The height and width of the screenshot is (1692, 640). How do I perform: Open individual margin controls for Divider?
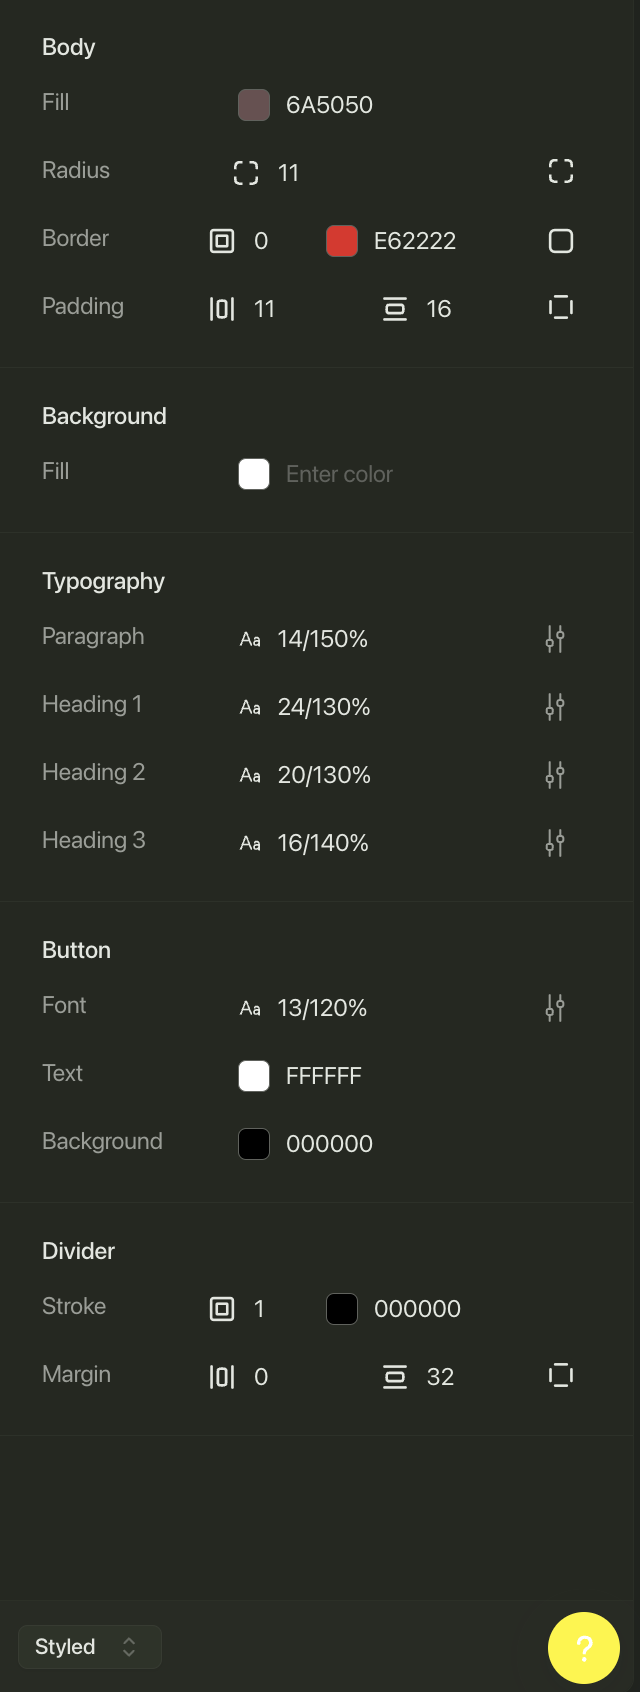coord(560,1375)
